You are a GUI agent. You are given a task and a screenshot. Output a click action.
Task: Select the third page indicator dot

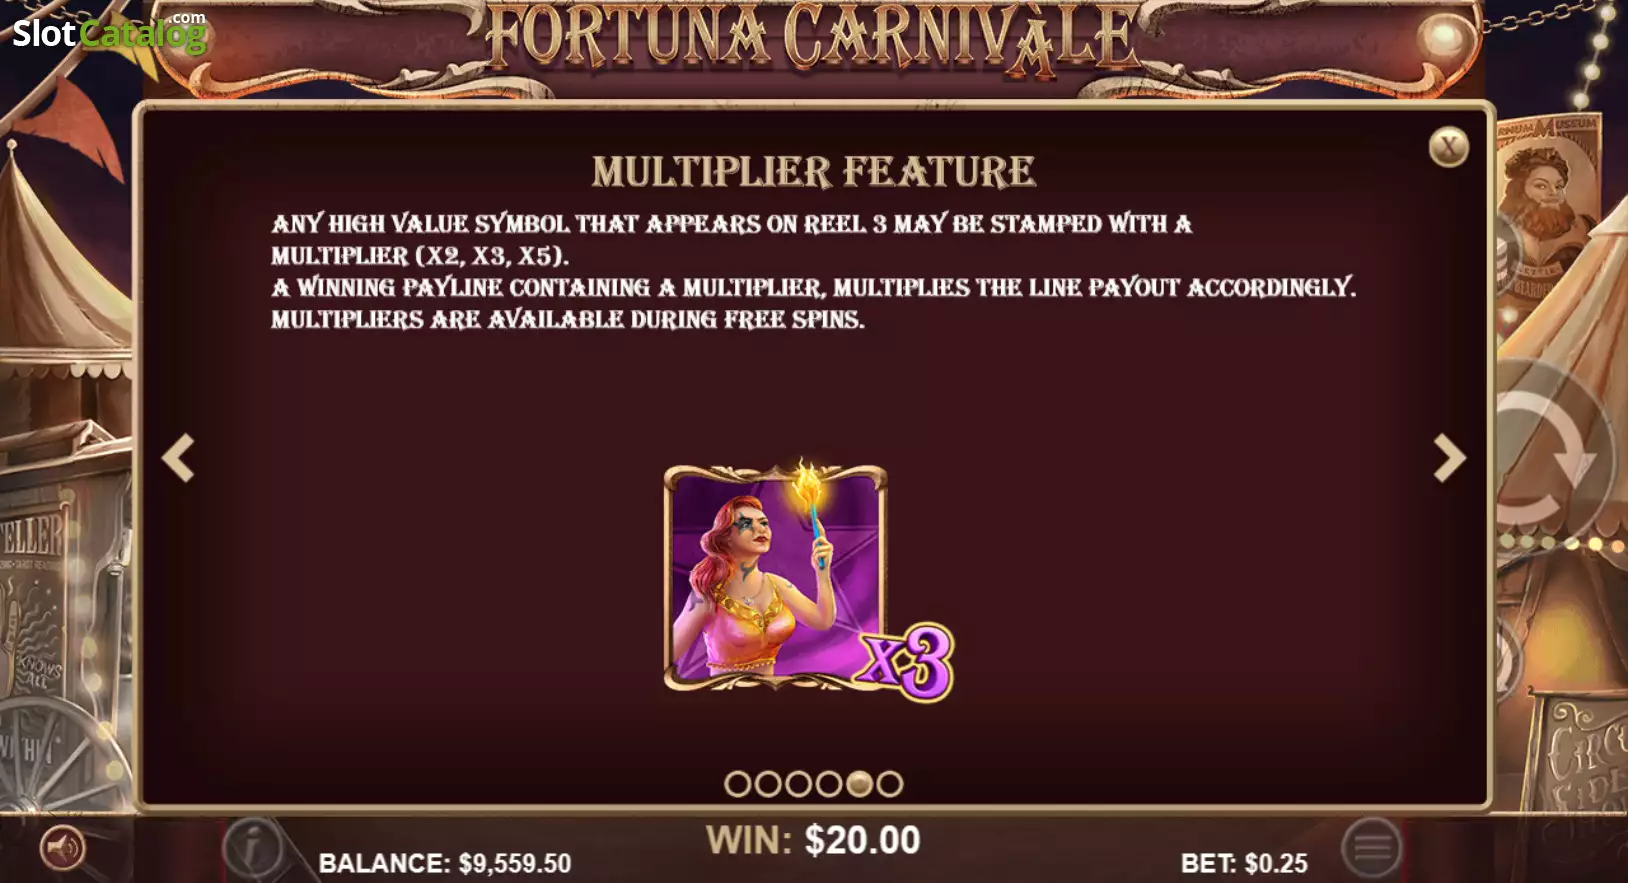798,784
